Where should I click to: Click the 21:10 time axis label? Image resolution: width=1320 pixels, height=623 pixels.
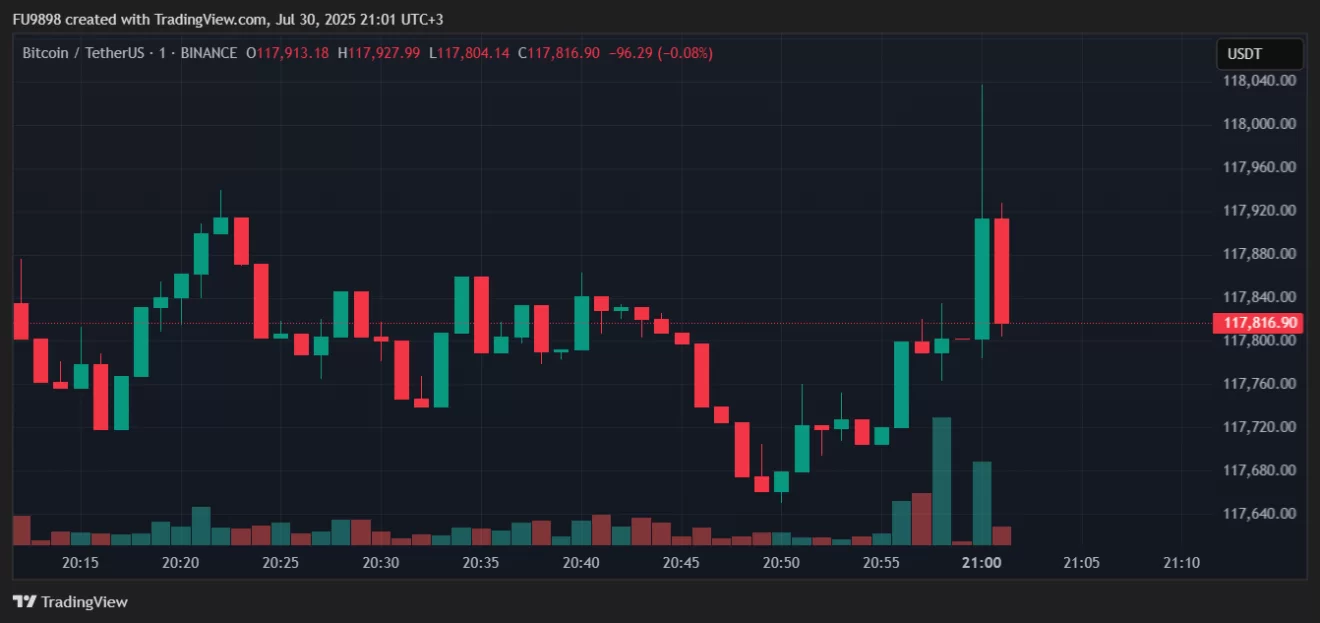click(x=1182, y=563)
